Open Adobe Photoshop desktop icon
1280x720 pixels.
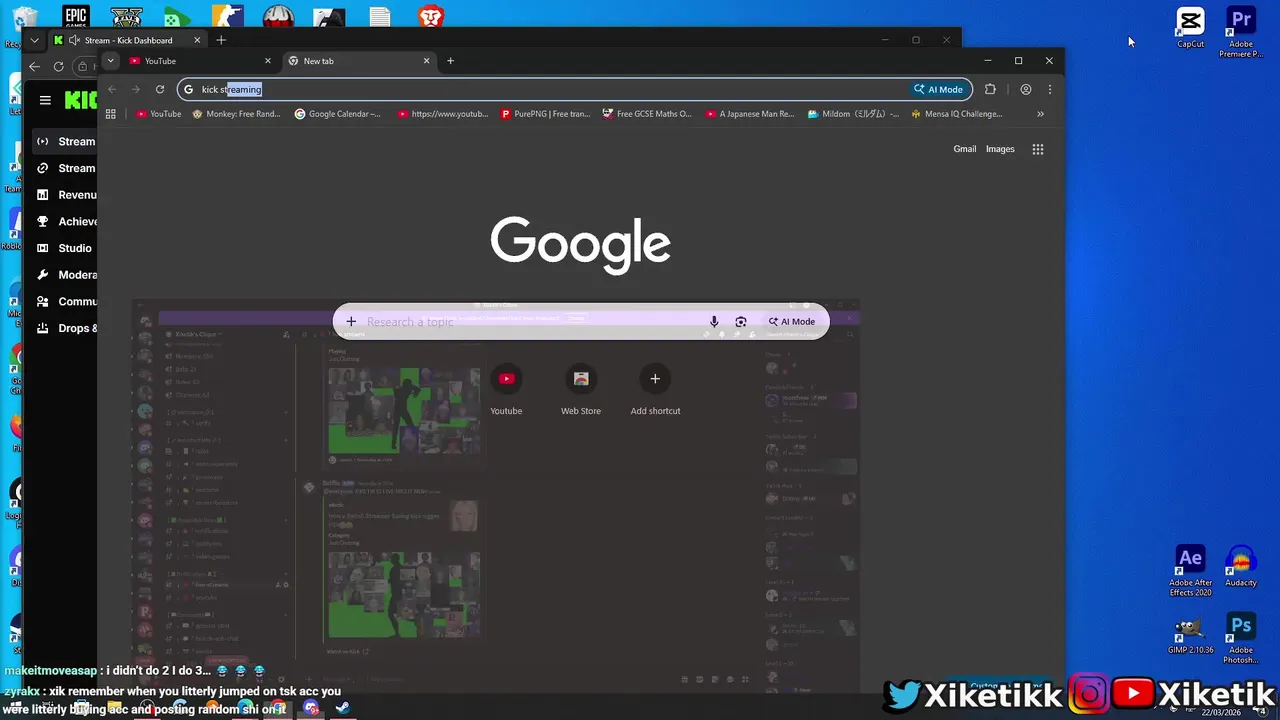(1241, 638)
